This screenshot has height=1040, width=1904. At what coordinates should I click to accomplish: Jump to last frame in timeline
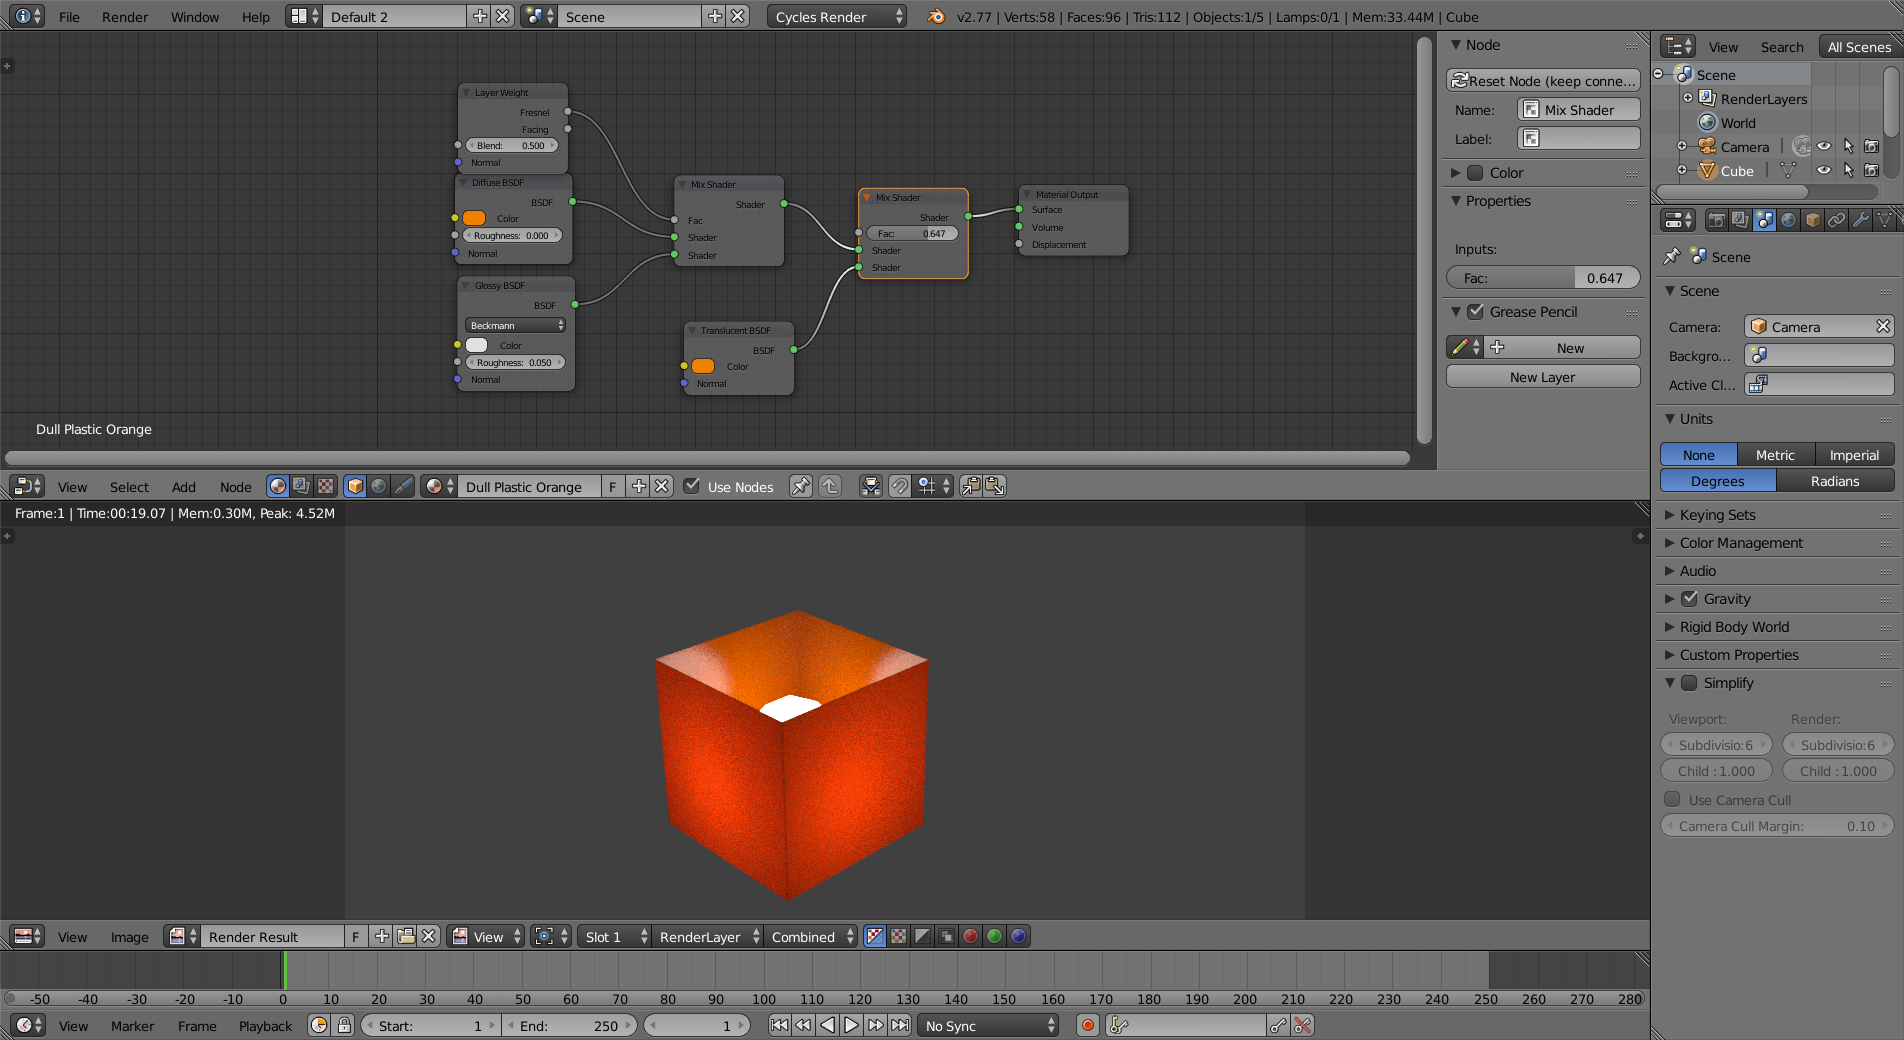900,1025
